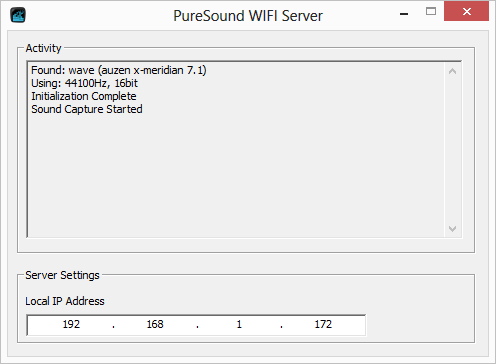The image size is (496, 364).
Task: Click the 'Server Settings' group label
Action: coord(62,275)
